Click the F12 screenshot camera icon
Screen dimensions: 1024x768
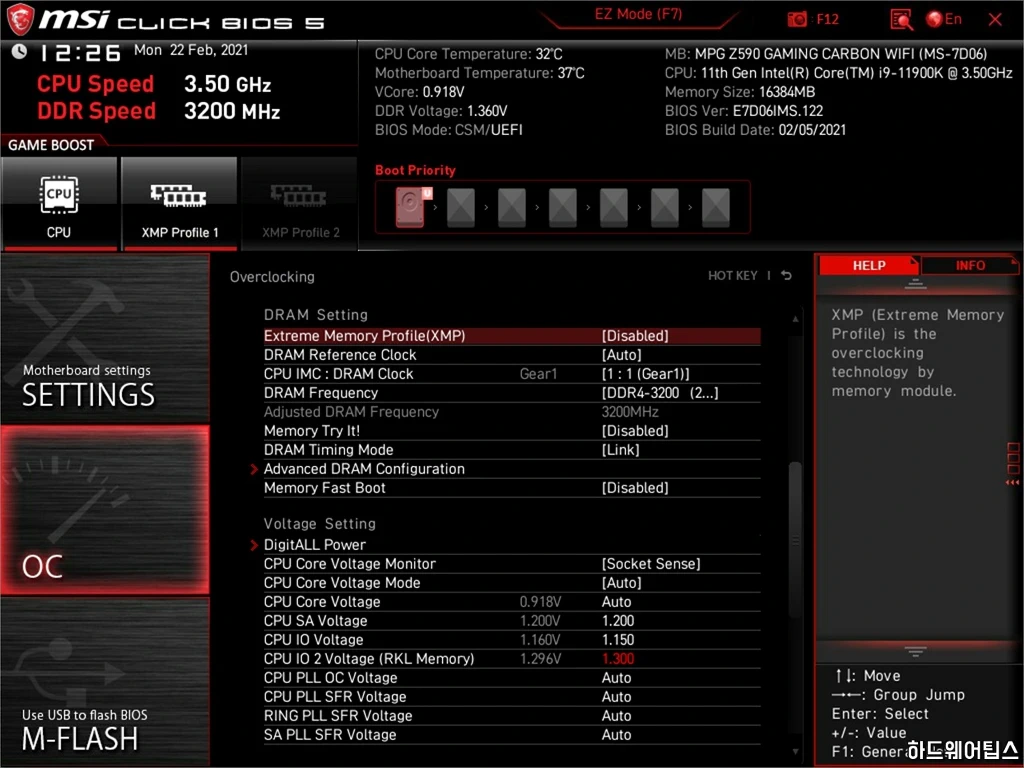(x=797, y=19)
